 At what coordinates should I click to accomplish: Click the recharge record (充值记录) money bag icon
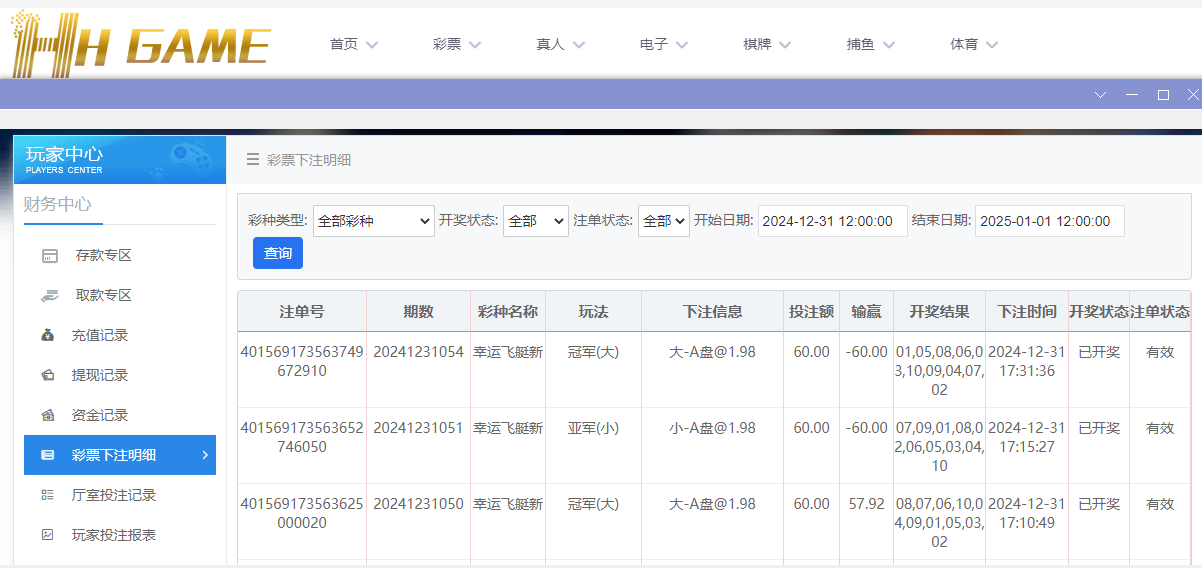point(48,336)
